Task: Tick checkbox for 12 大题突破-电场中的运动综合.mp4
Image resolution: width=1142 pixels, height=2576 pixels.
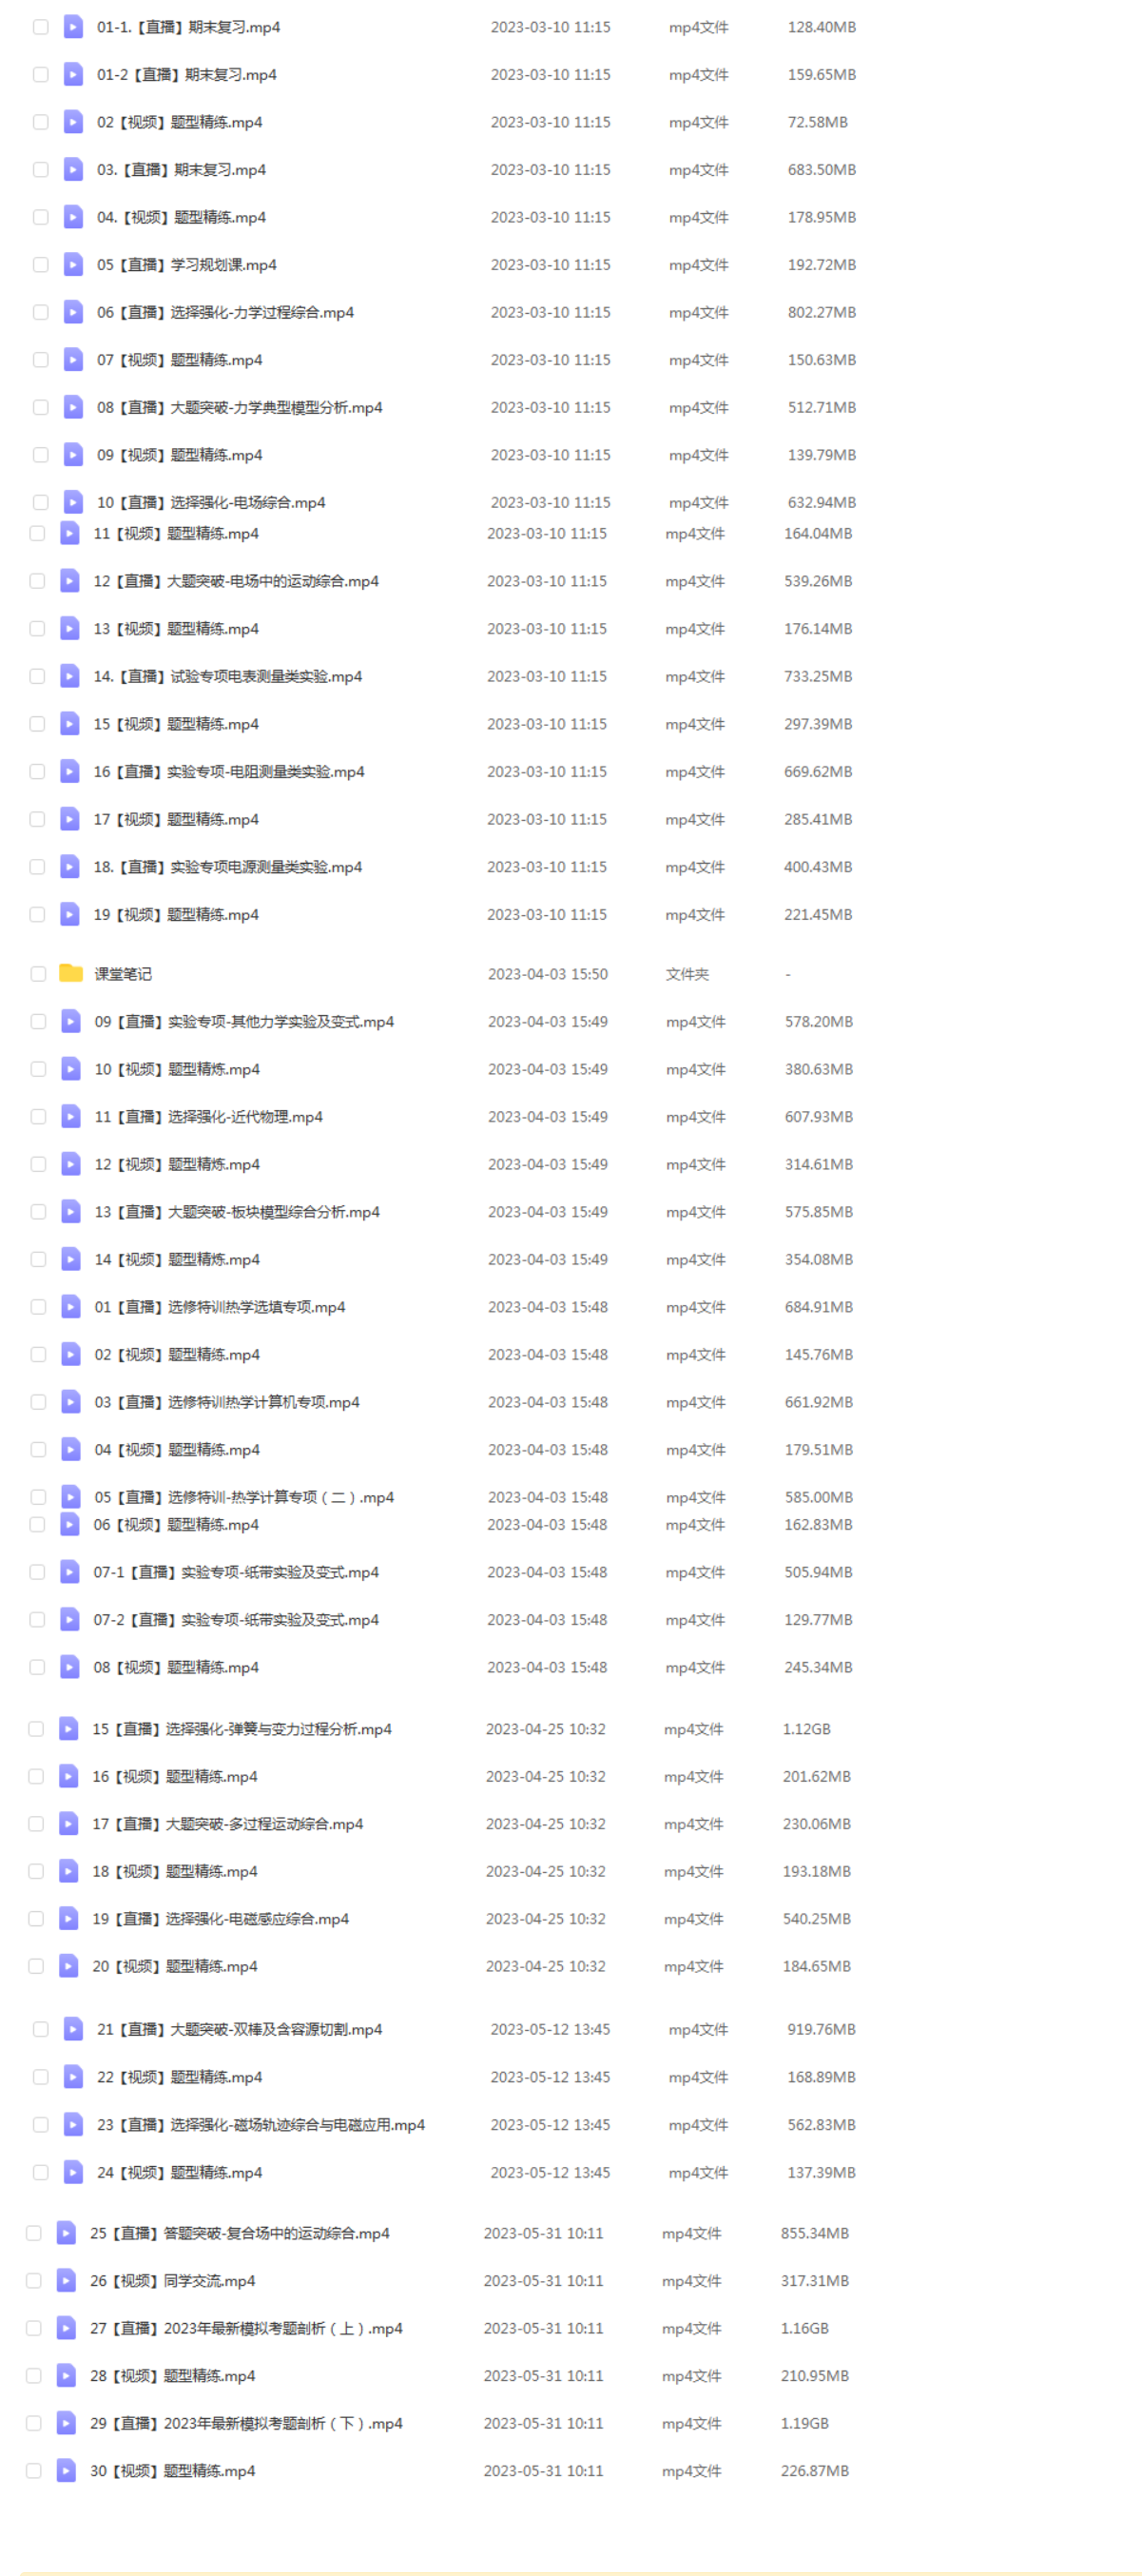Action: coord(37,581)
